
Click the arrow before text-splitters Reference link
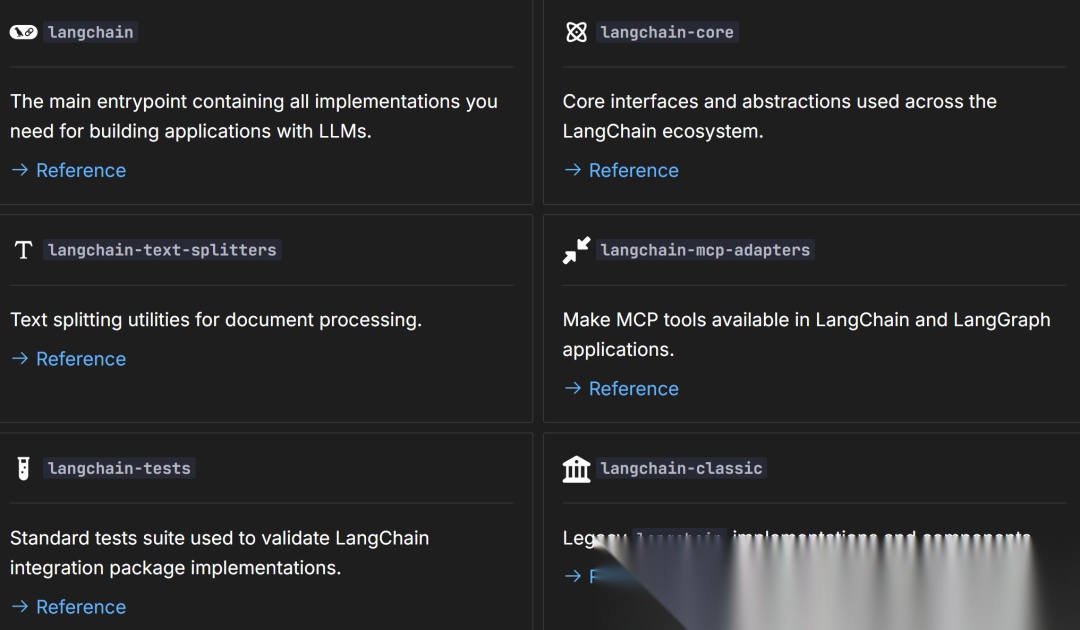click(20, 358)
